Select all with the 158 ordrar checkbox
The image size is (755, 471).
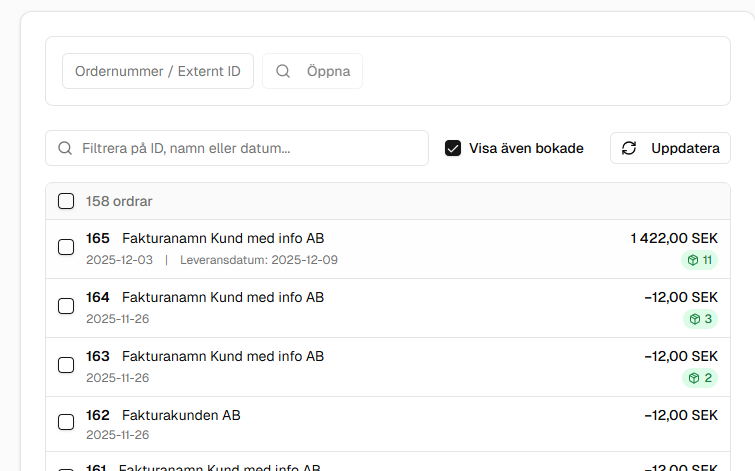click(x=66, y=201)
